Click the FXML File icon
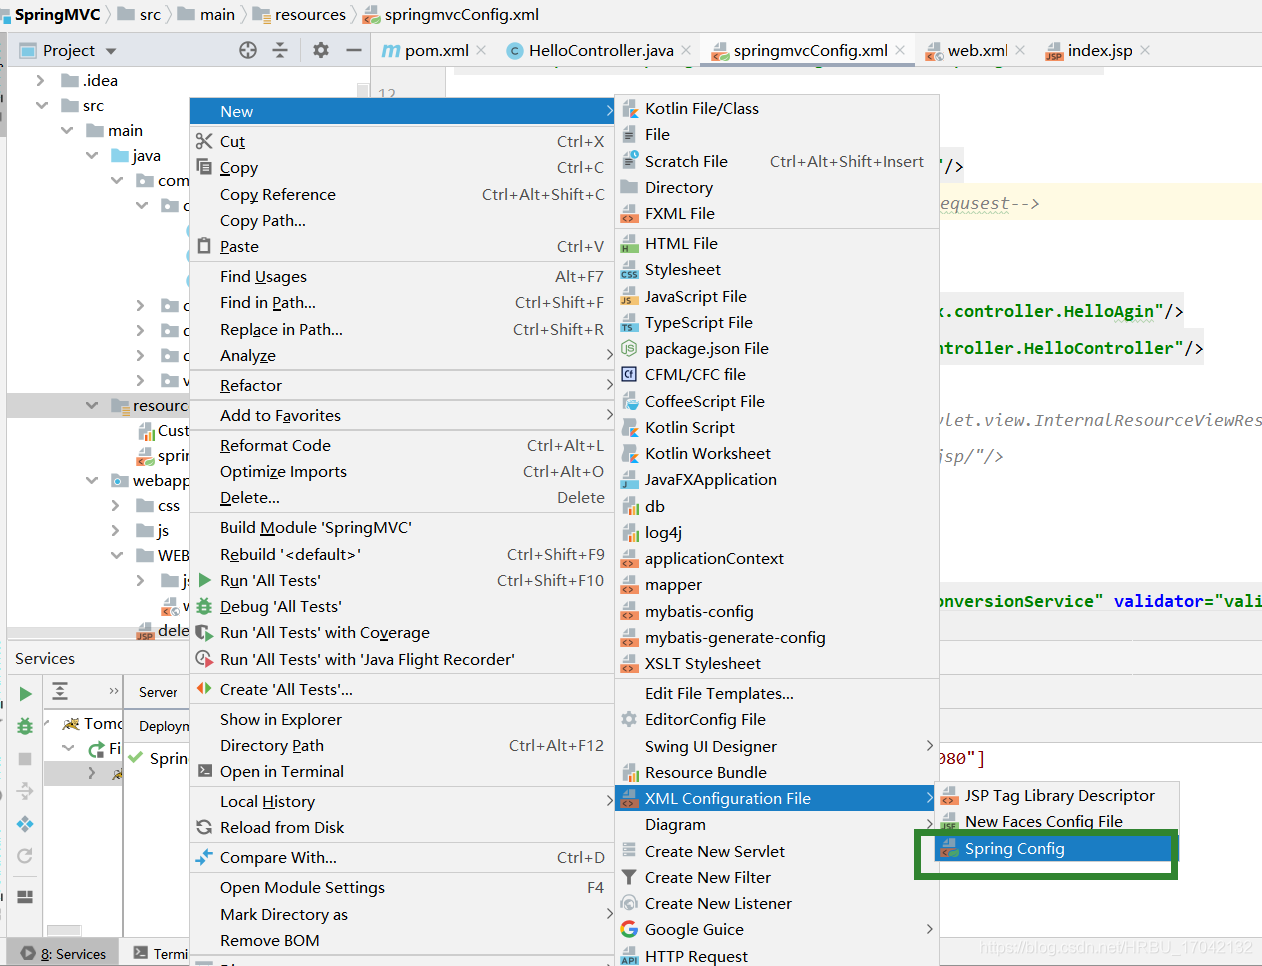 coord(629,214)
